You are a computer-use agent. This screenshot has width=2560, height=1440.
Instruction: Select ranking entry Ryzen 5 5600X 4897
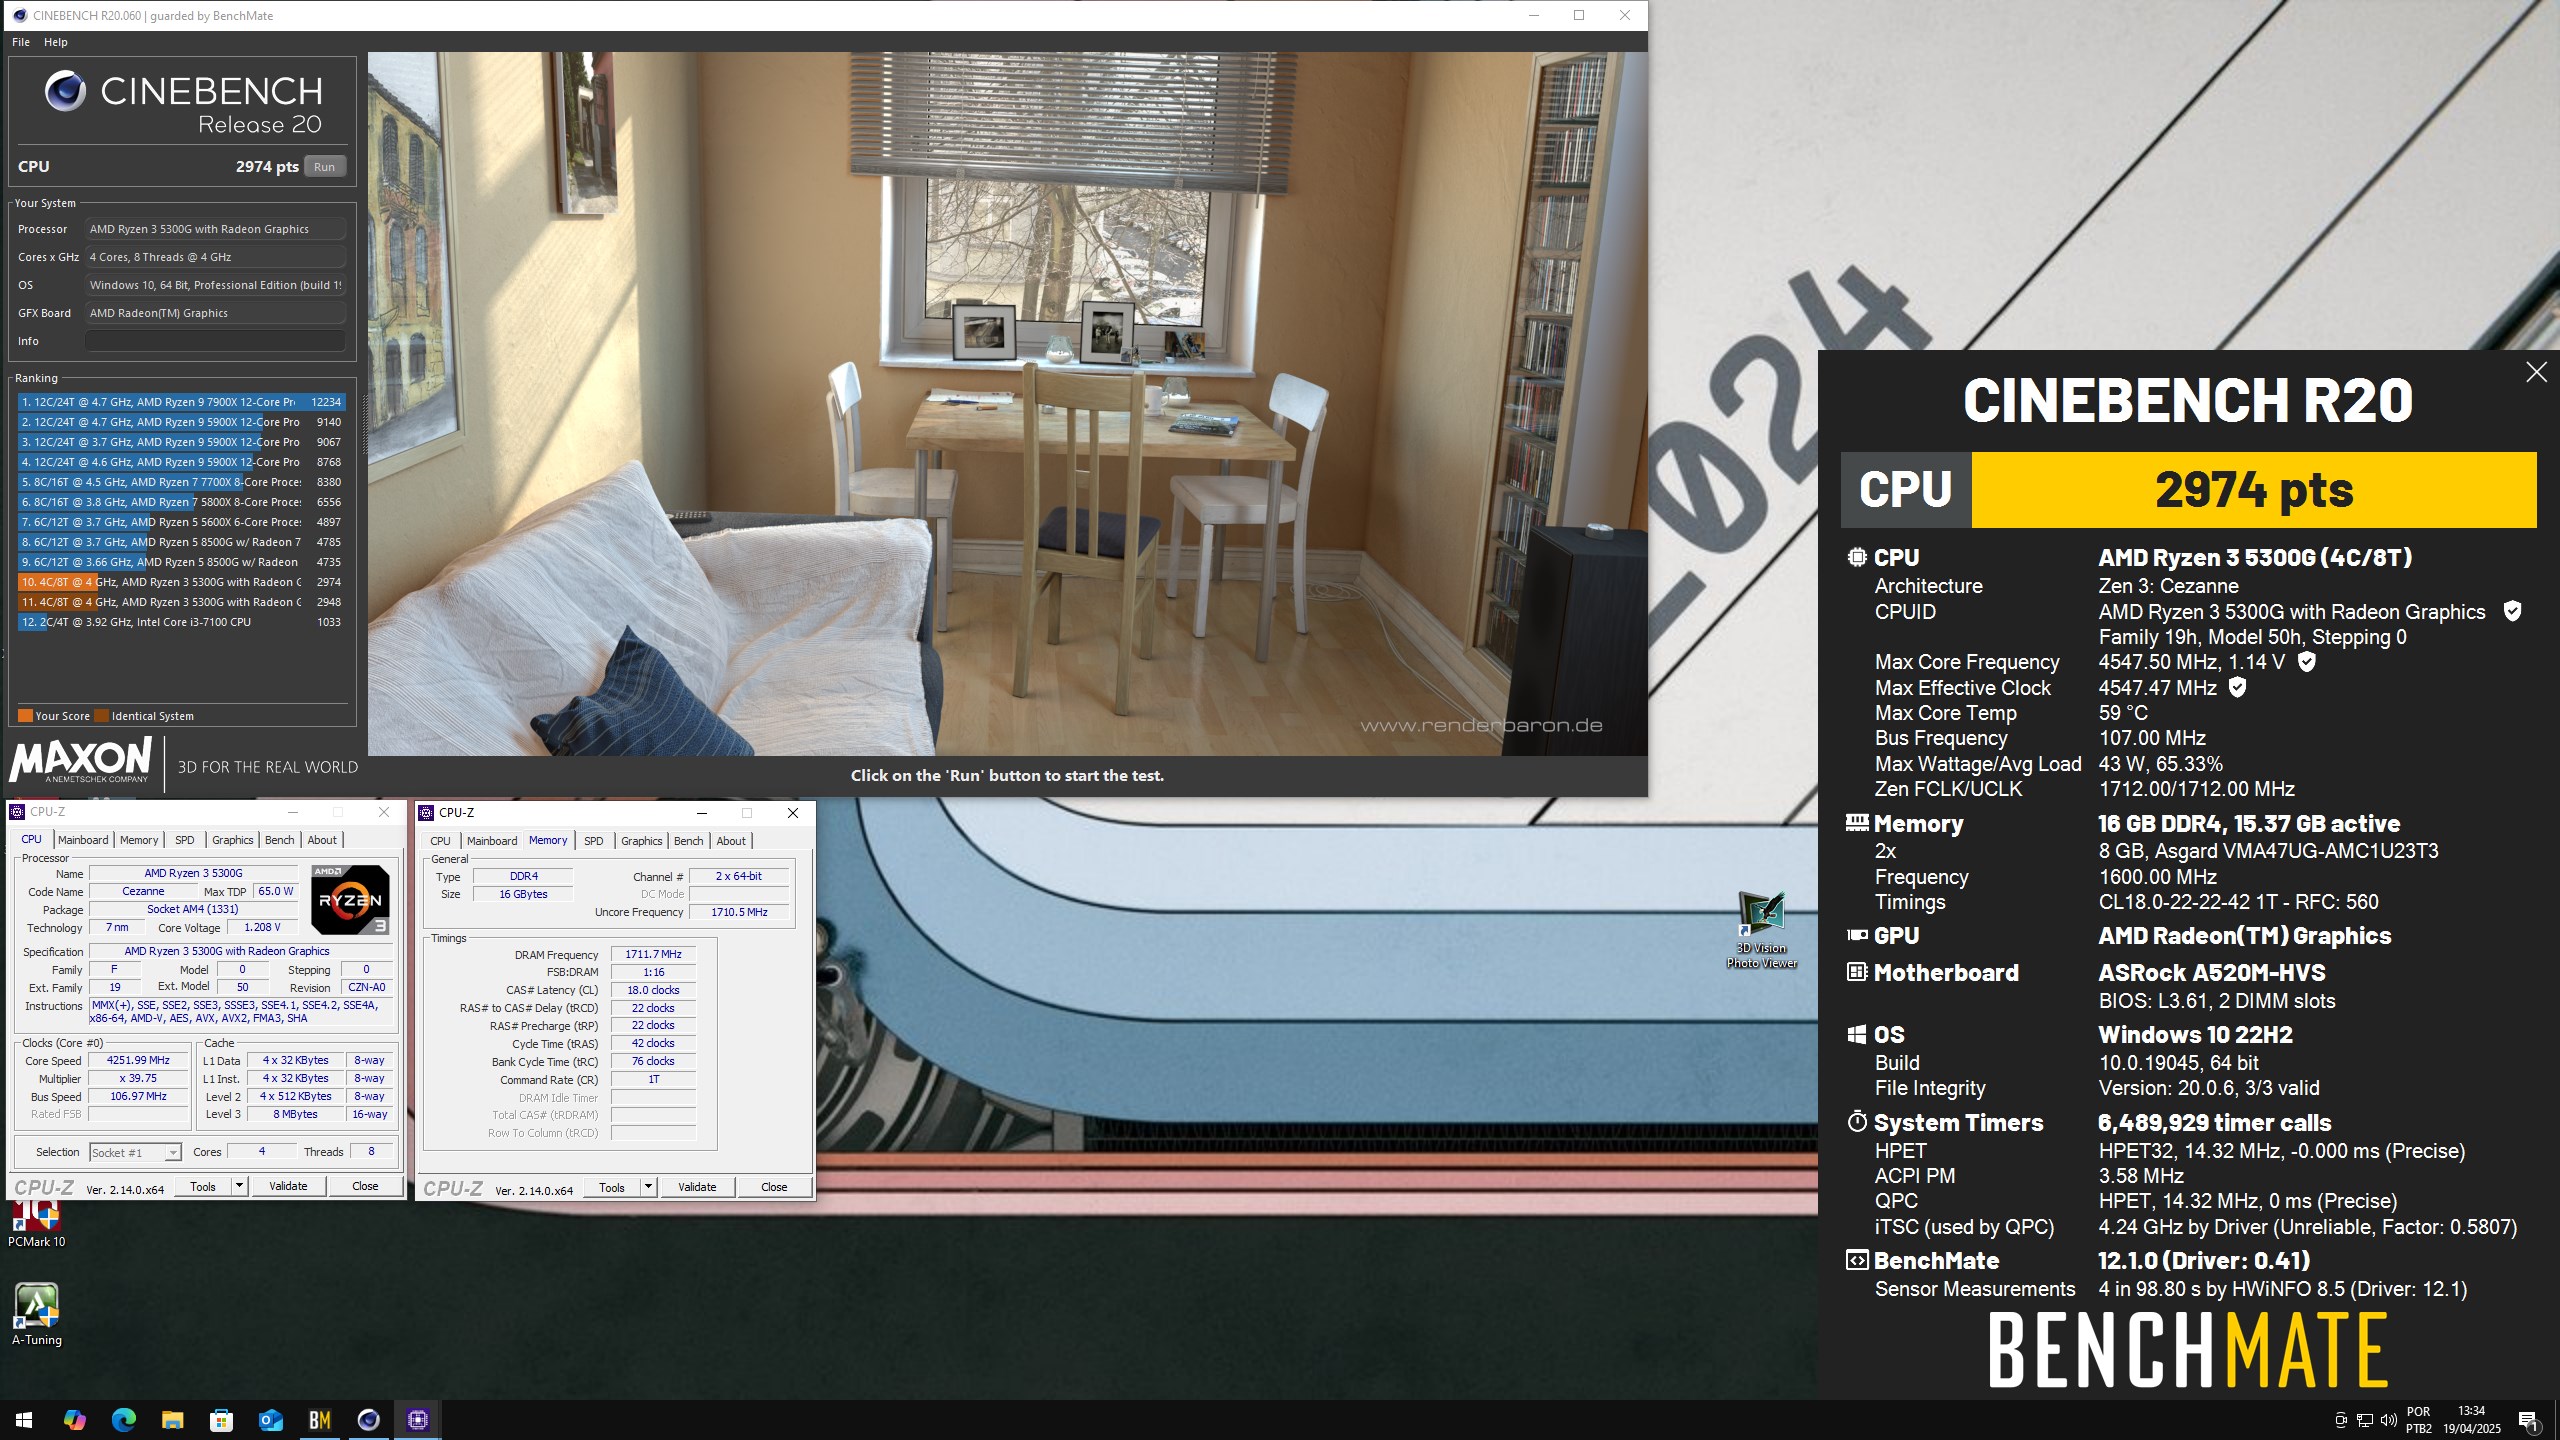[x=181, y=522]
